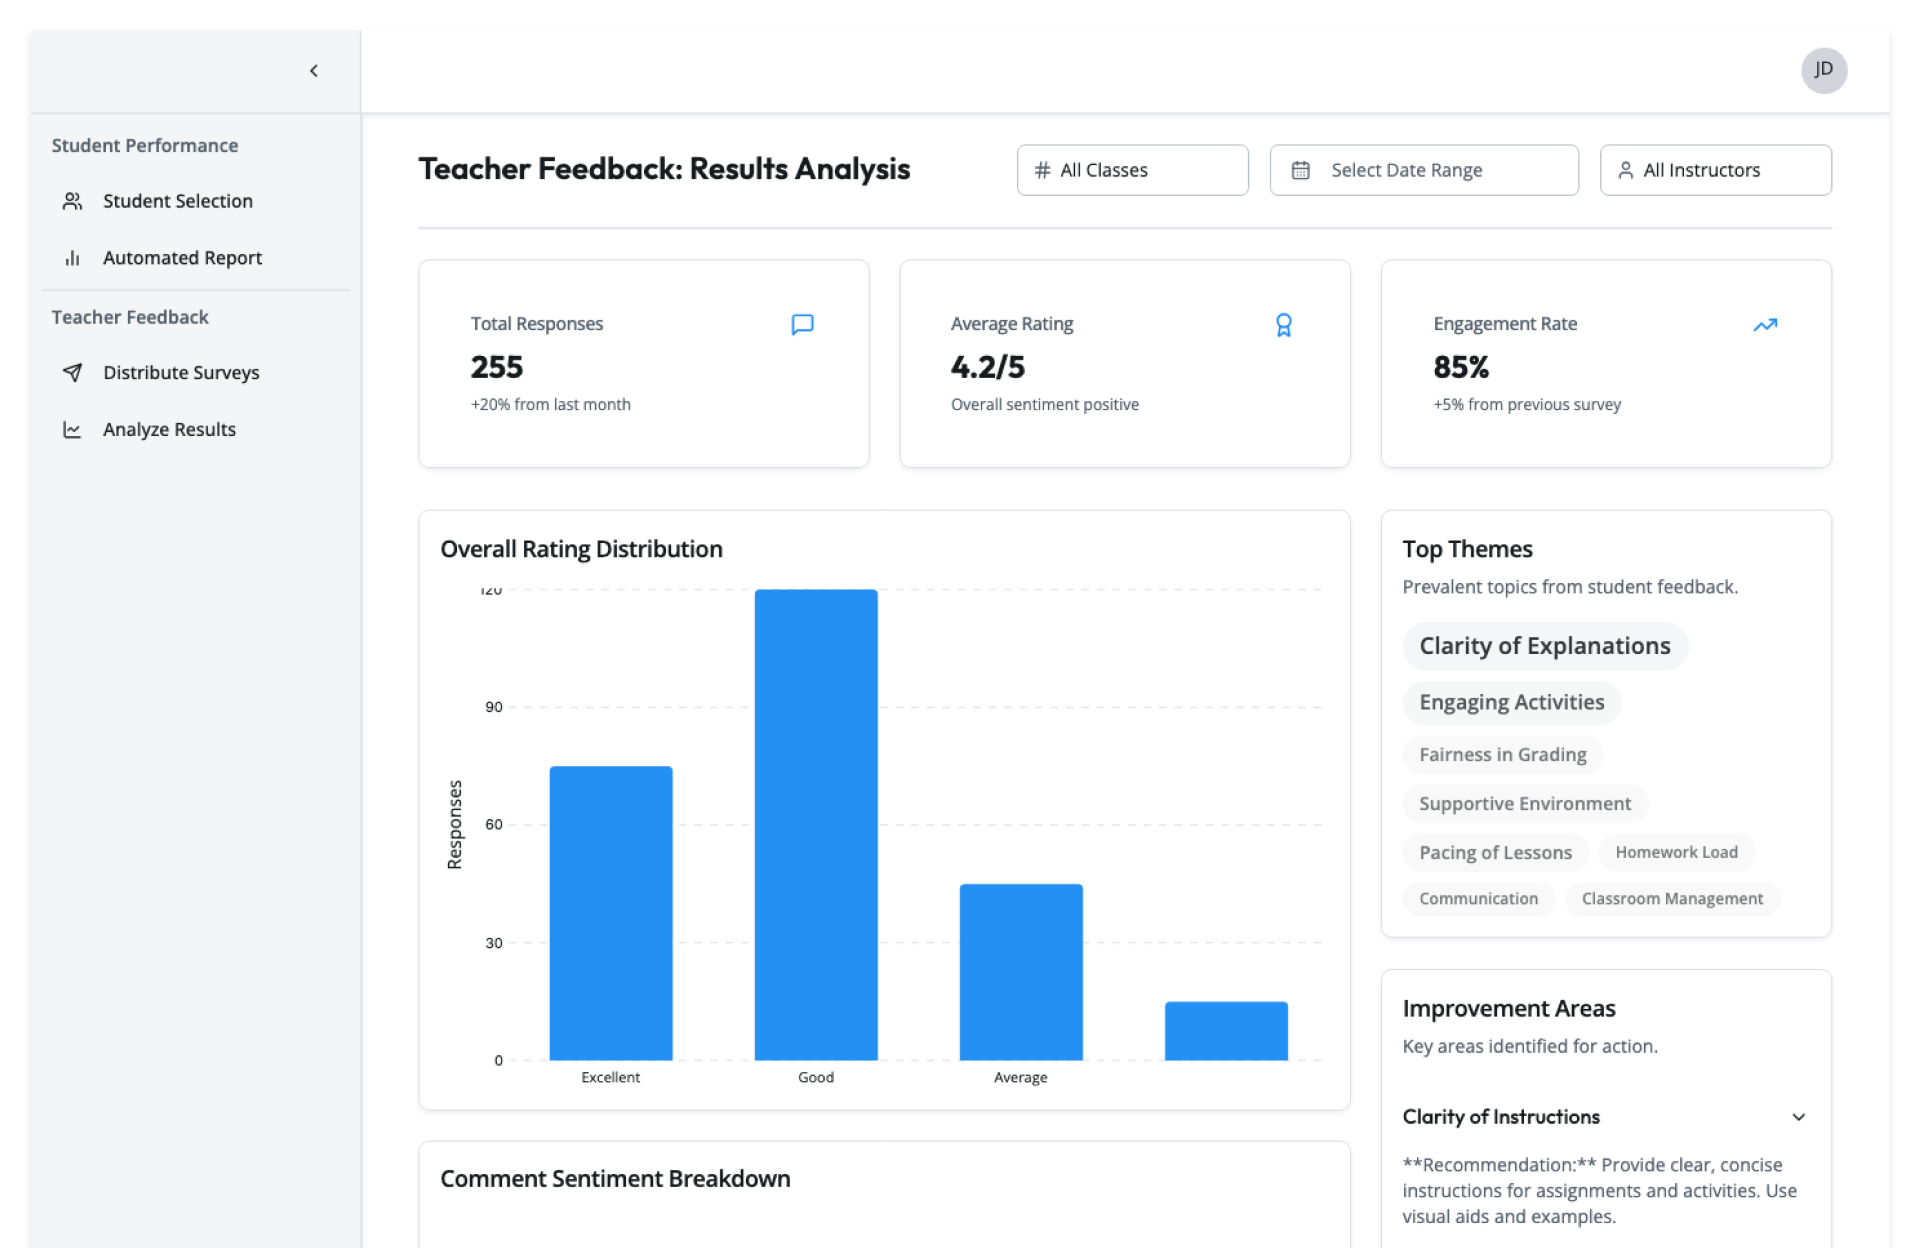The image size is (1920, 1248).
Task: Open the Select Date Range picker
Action: click(x=1423, y=171)
